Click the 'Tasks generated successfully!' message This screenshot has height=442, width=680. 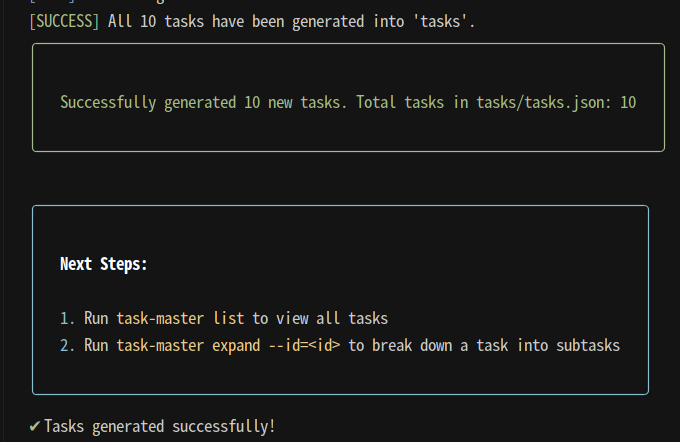pos(160,426)
